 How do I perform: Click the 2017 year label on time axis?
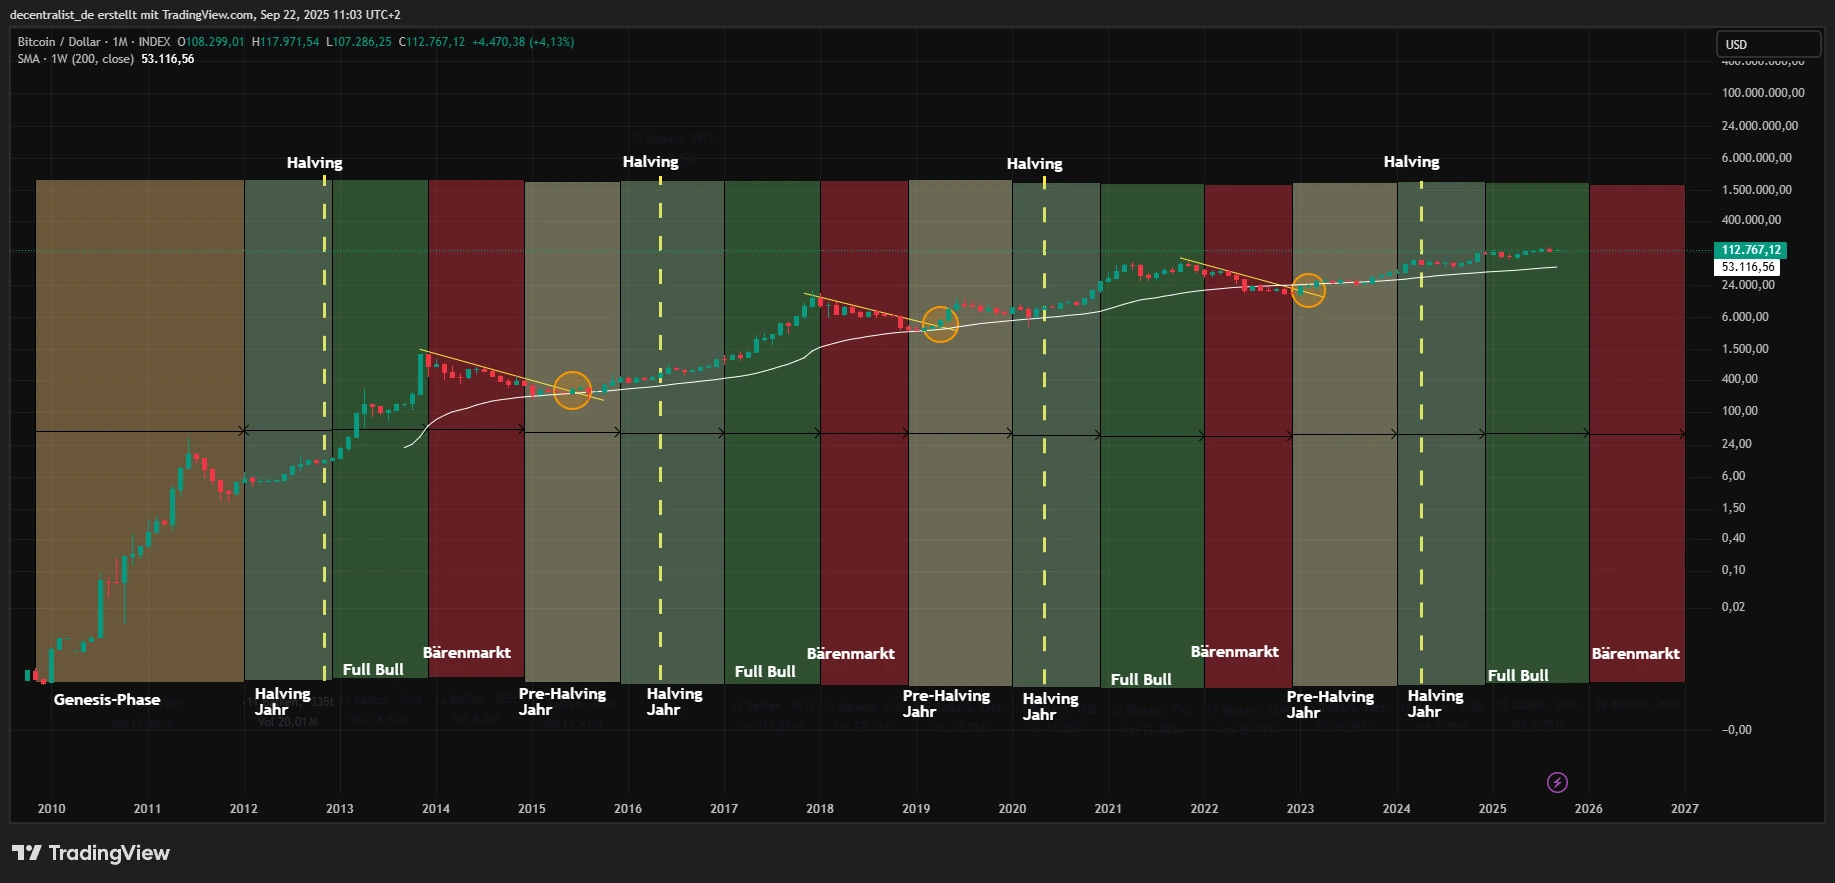click(x=724, y=809)
